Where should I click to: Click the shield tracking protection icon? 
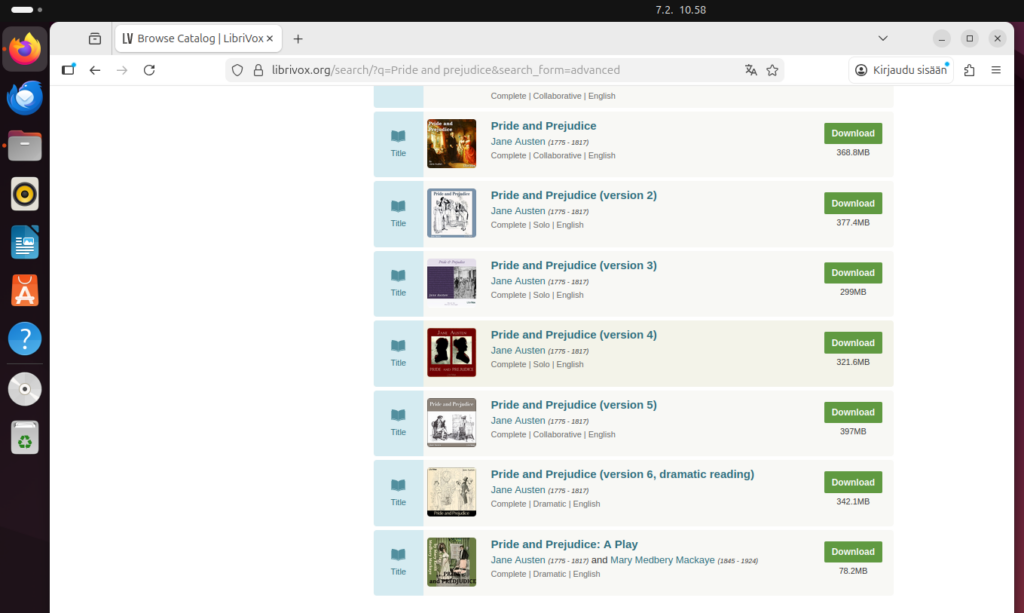point(237,70)
